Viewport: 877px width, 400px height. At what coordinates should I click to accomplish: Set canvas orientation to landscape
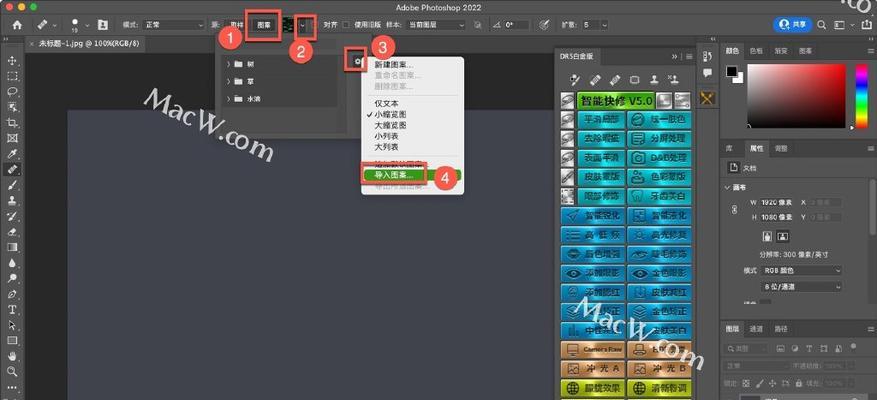click(x=782, y=237)
